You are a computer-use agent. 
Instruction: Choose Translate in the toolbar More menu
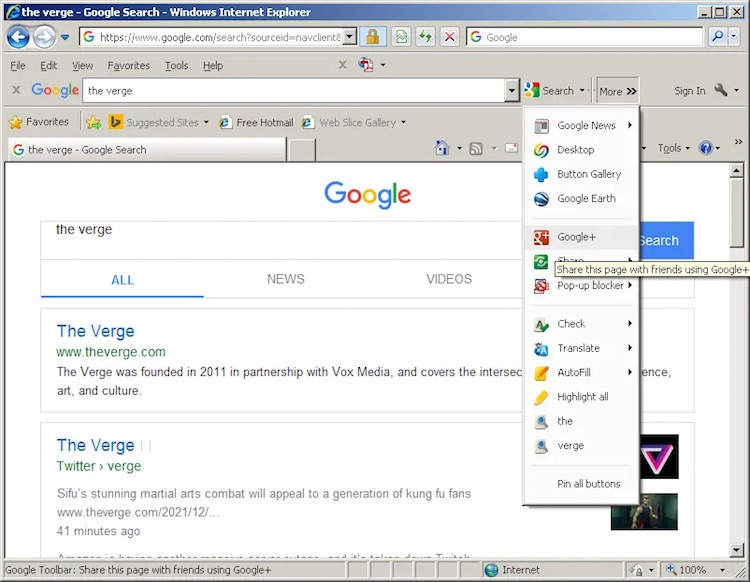point(578,348)
